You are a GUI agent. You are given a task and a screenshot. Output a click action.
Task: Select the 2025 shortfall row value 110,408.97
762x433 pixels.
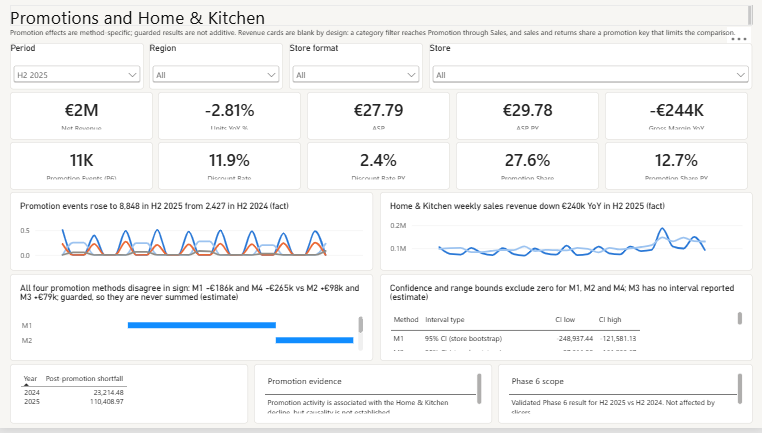pos(107,401)
